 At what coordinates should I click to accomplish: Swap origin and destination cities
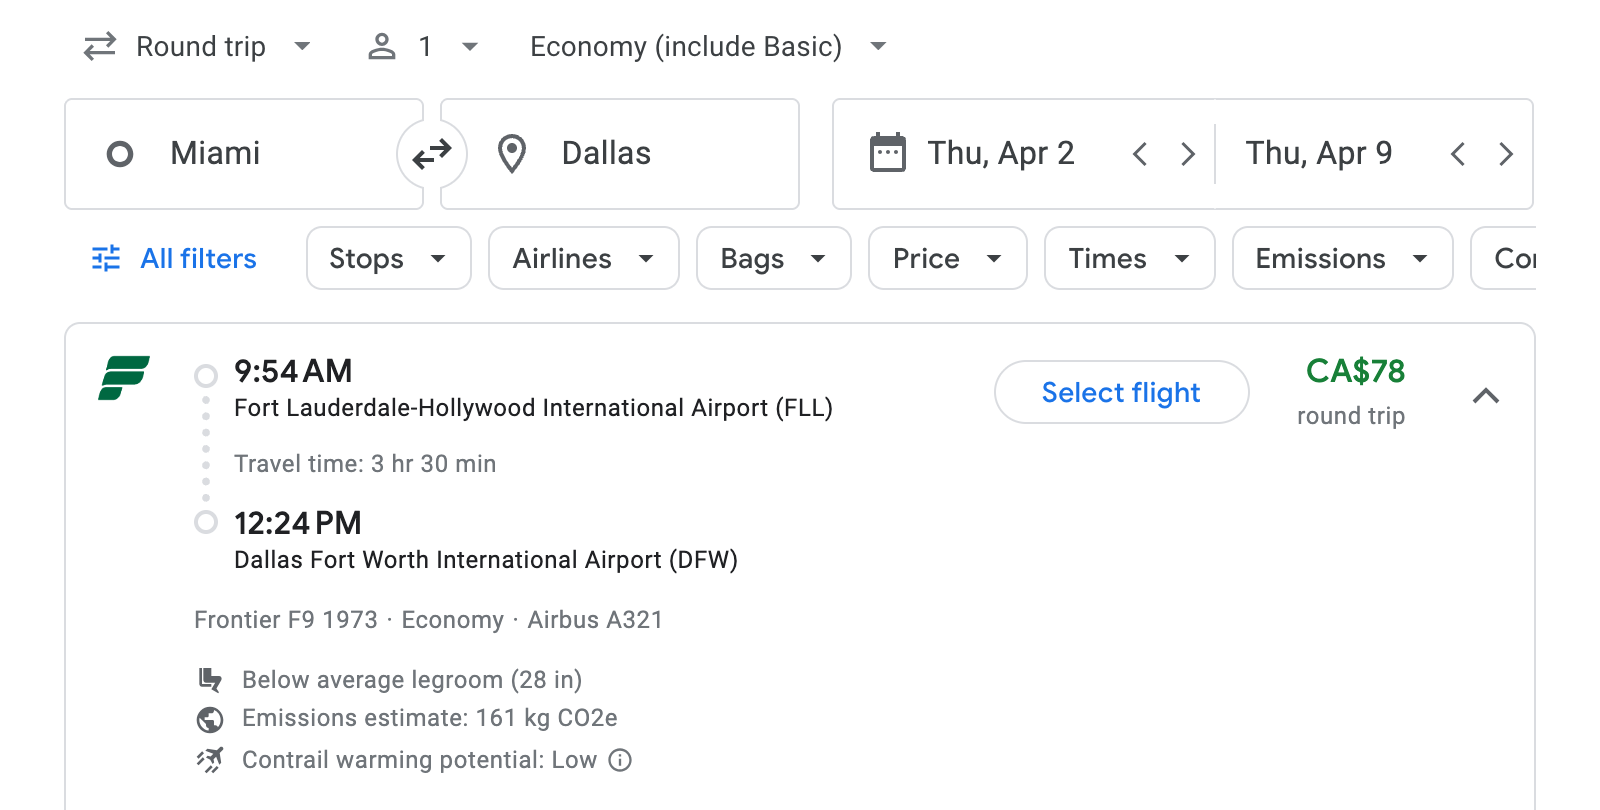click(432, 154)
